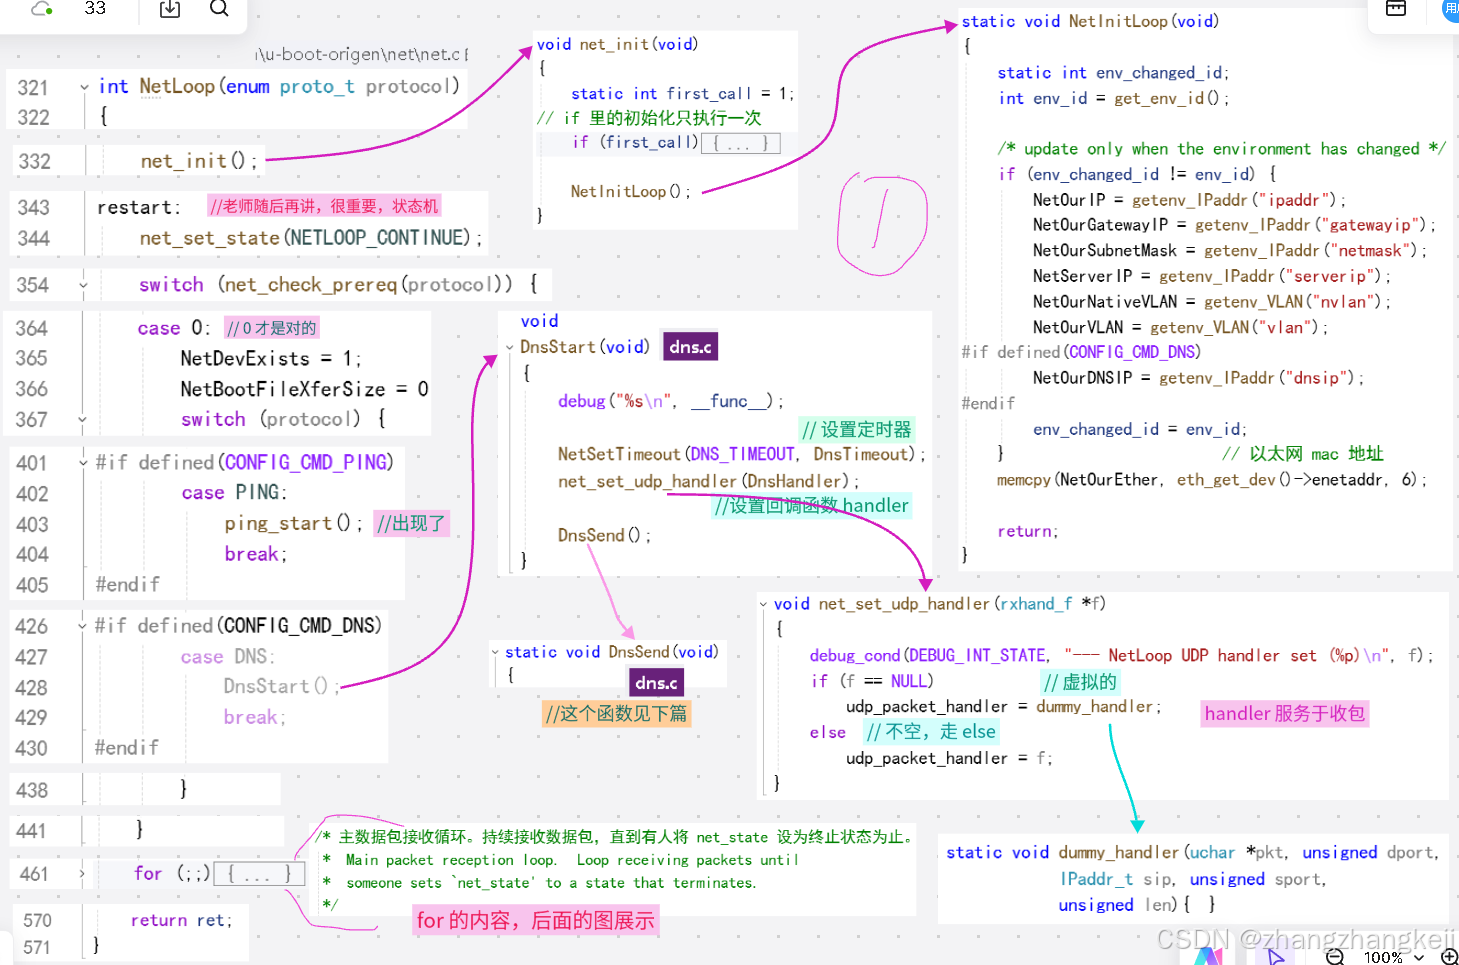The width and height of the screenshot is (1459, 965).
Task: Select orange note "//这个函数见下篇"
Action: (x=616, y=713)
